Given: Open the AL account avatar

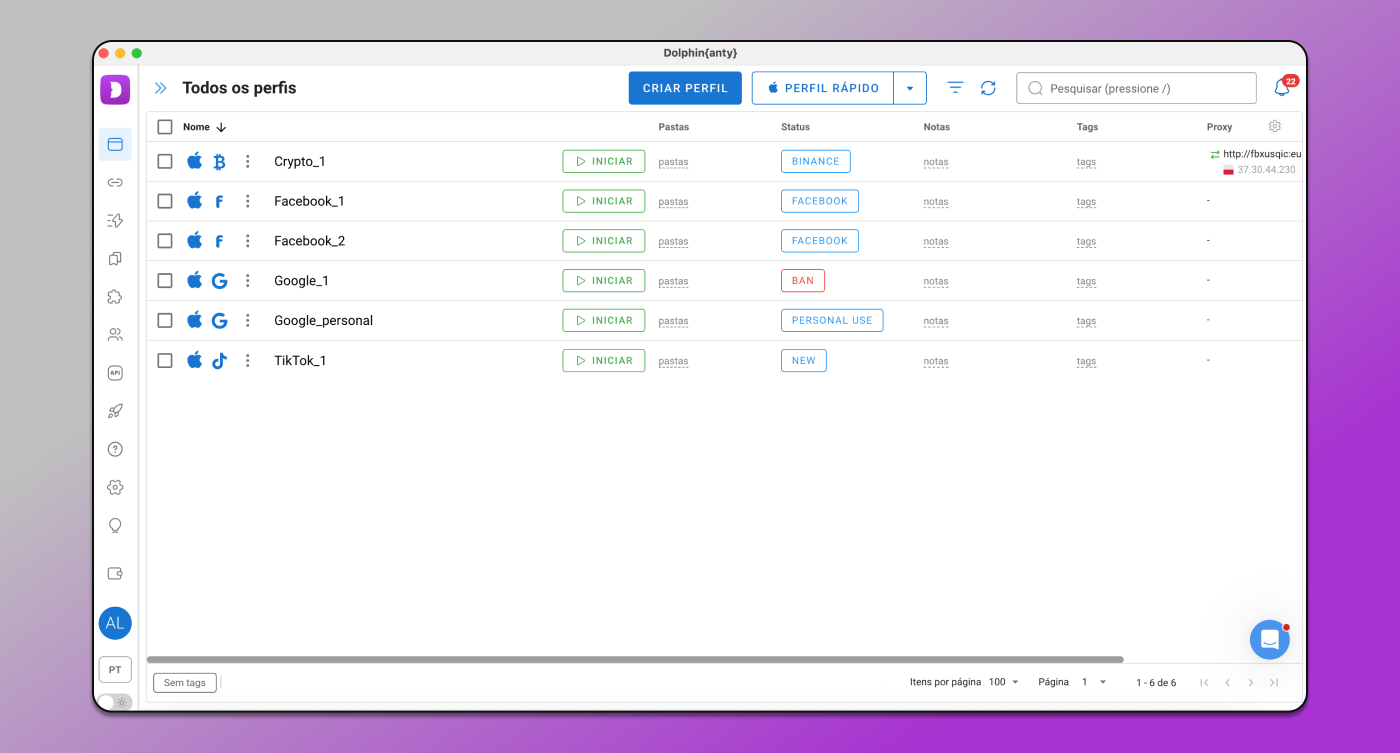Looking at the screenshot, I should (115, 623).
